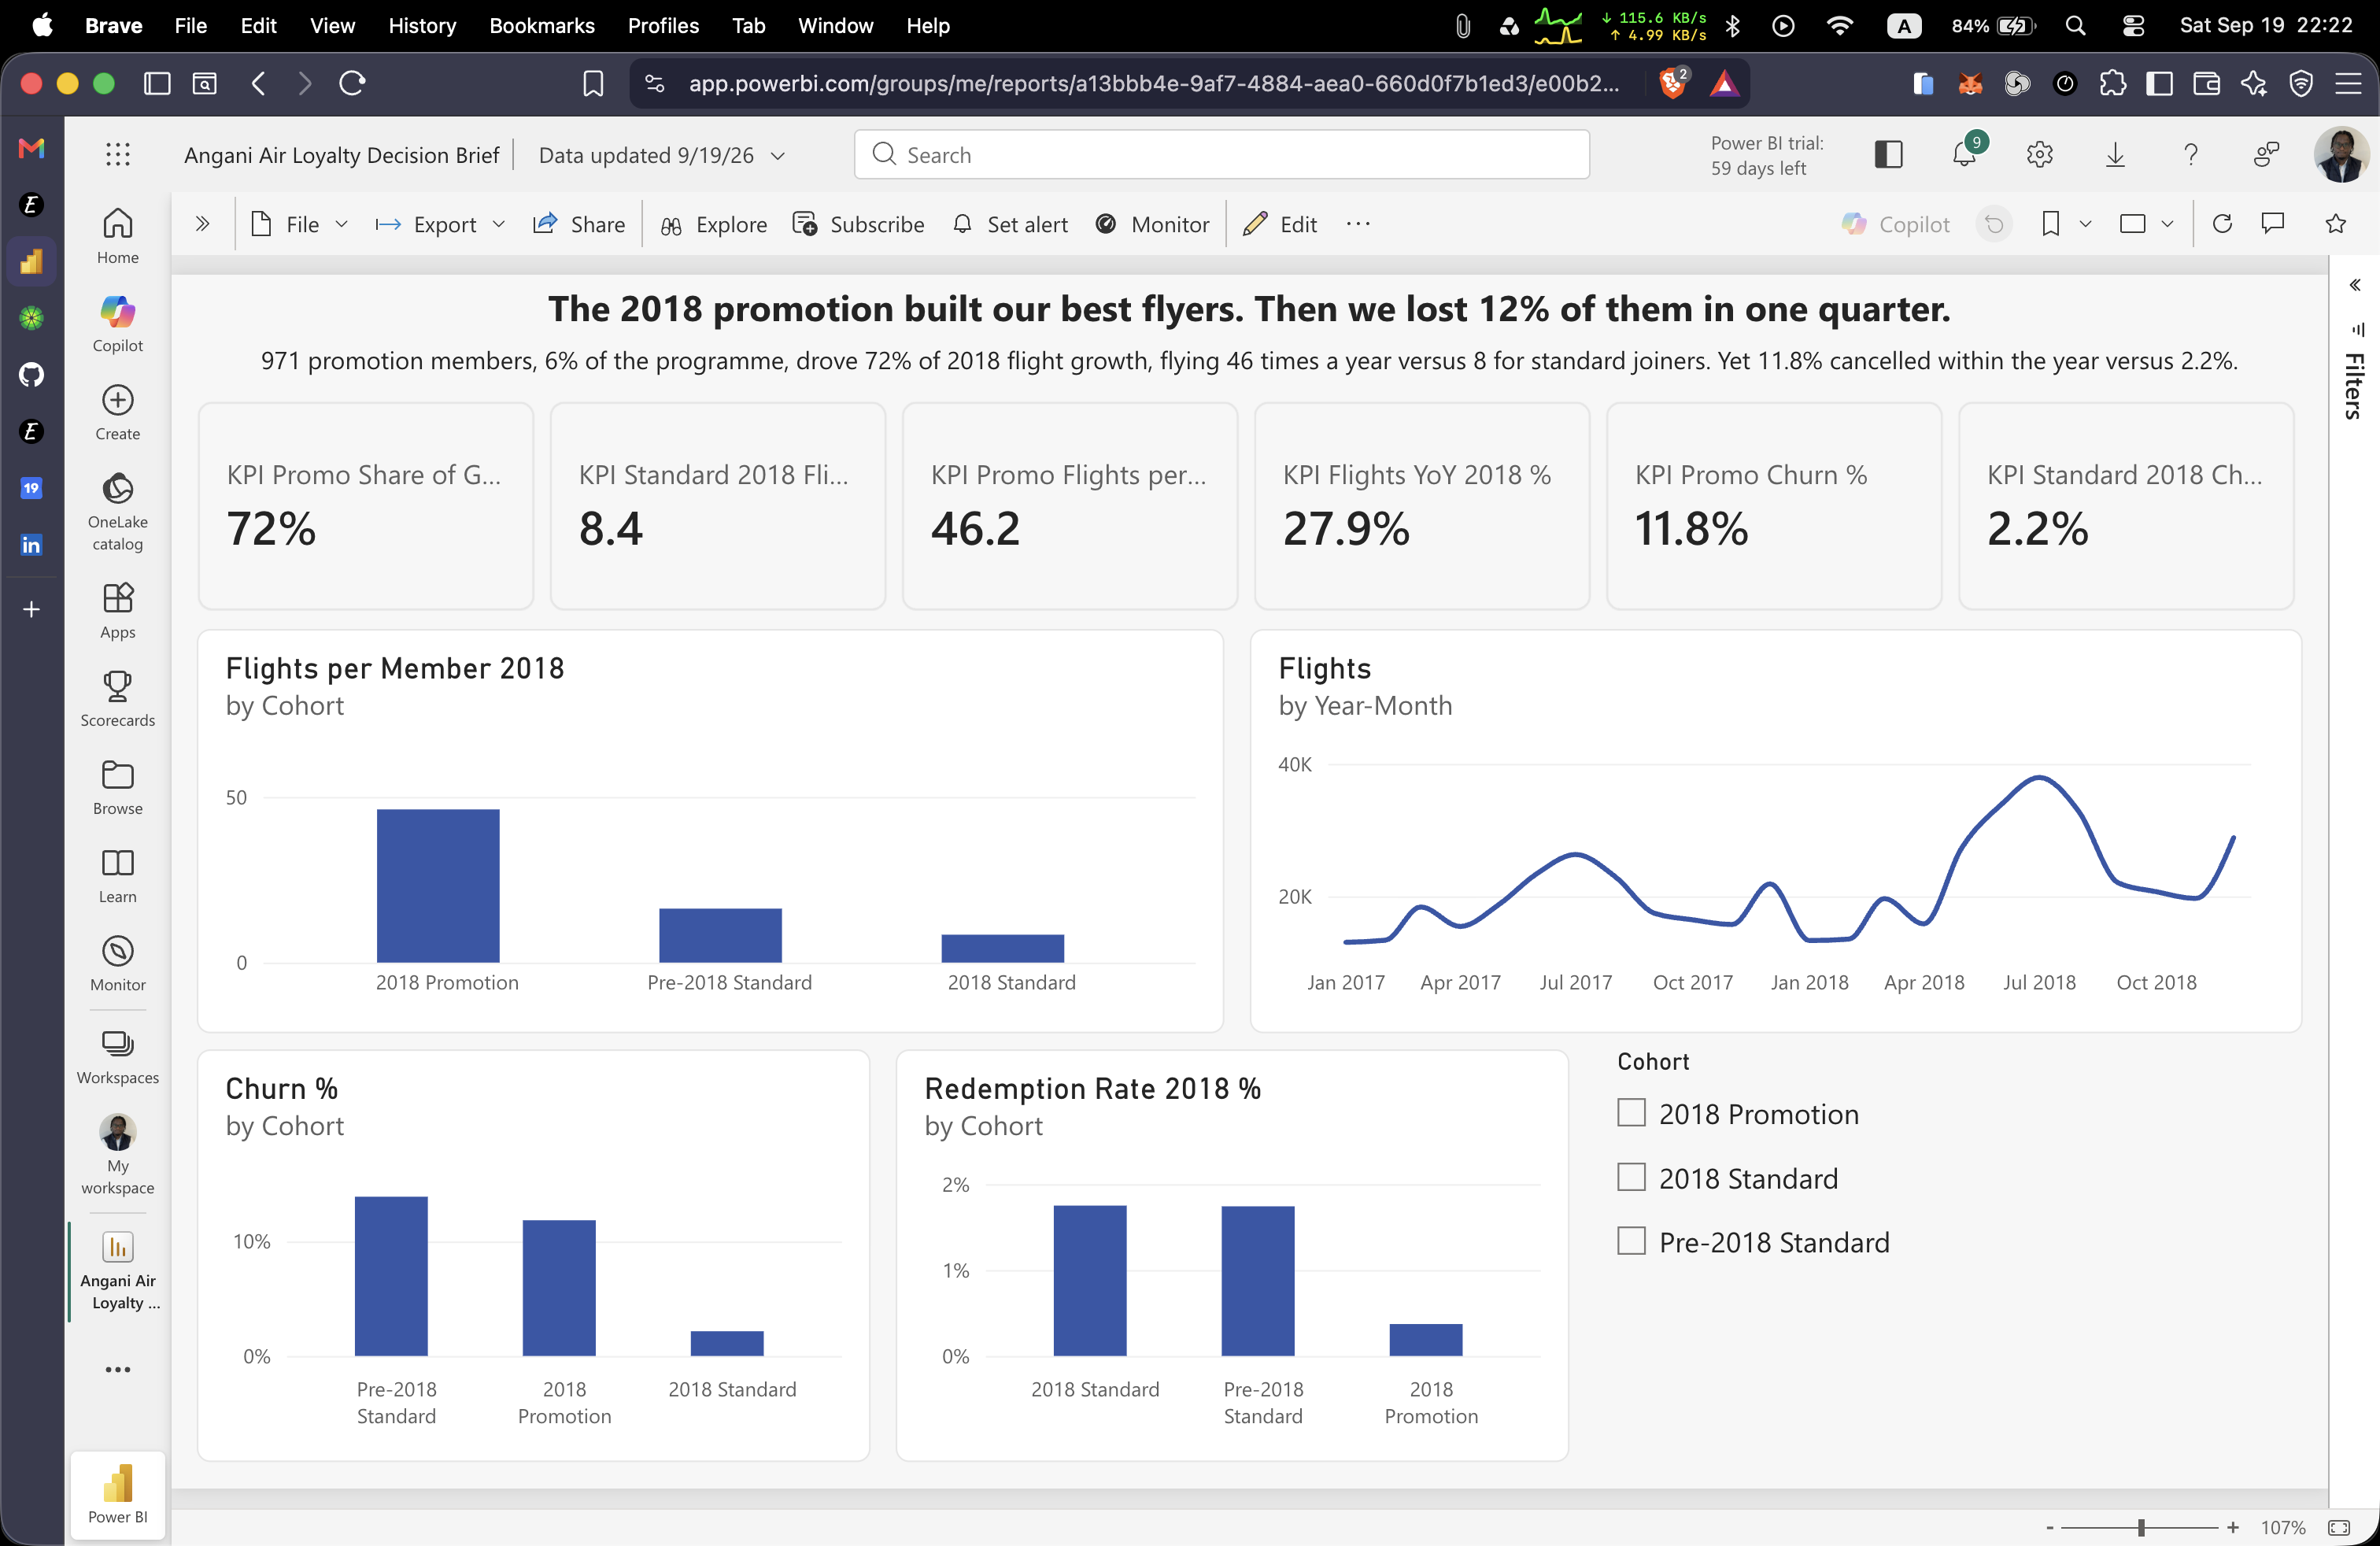The width and height of the screenshot is (2380, 1546).
Task: Open Workspaces list
Action: (x=117, y=1057)
